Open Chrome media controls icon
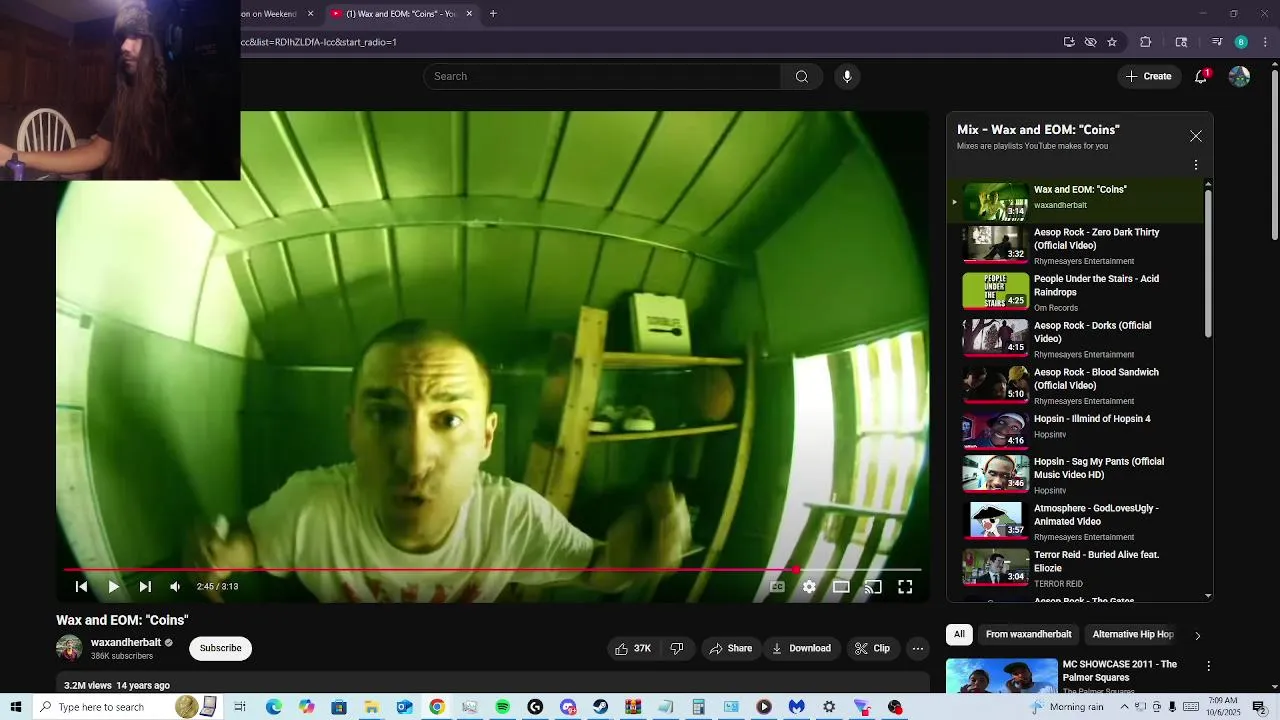 pos(1217,42)
